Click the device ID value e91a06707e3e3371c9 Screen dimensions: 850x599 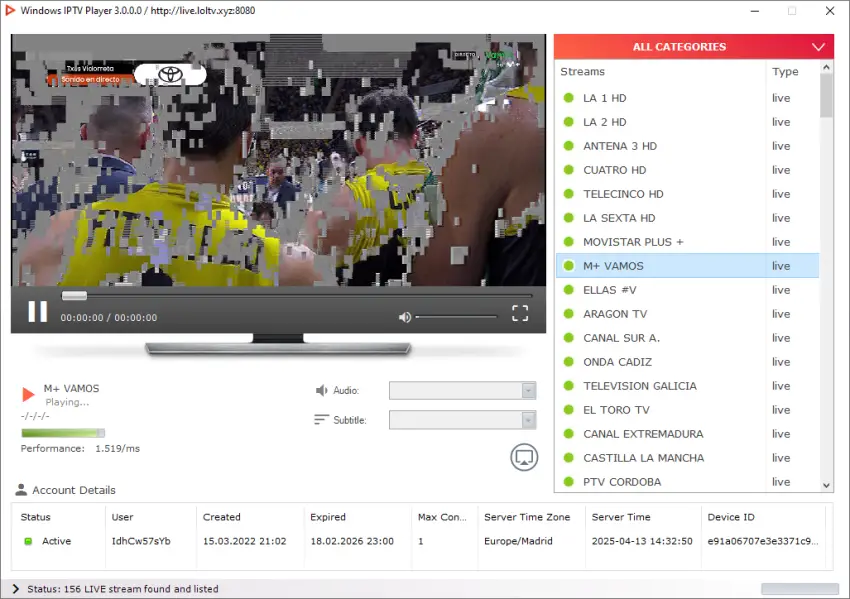click(x=763, y=541)
